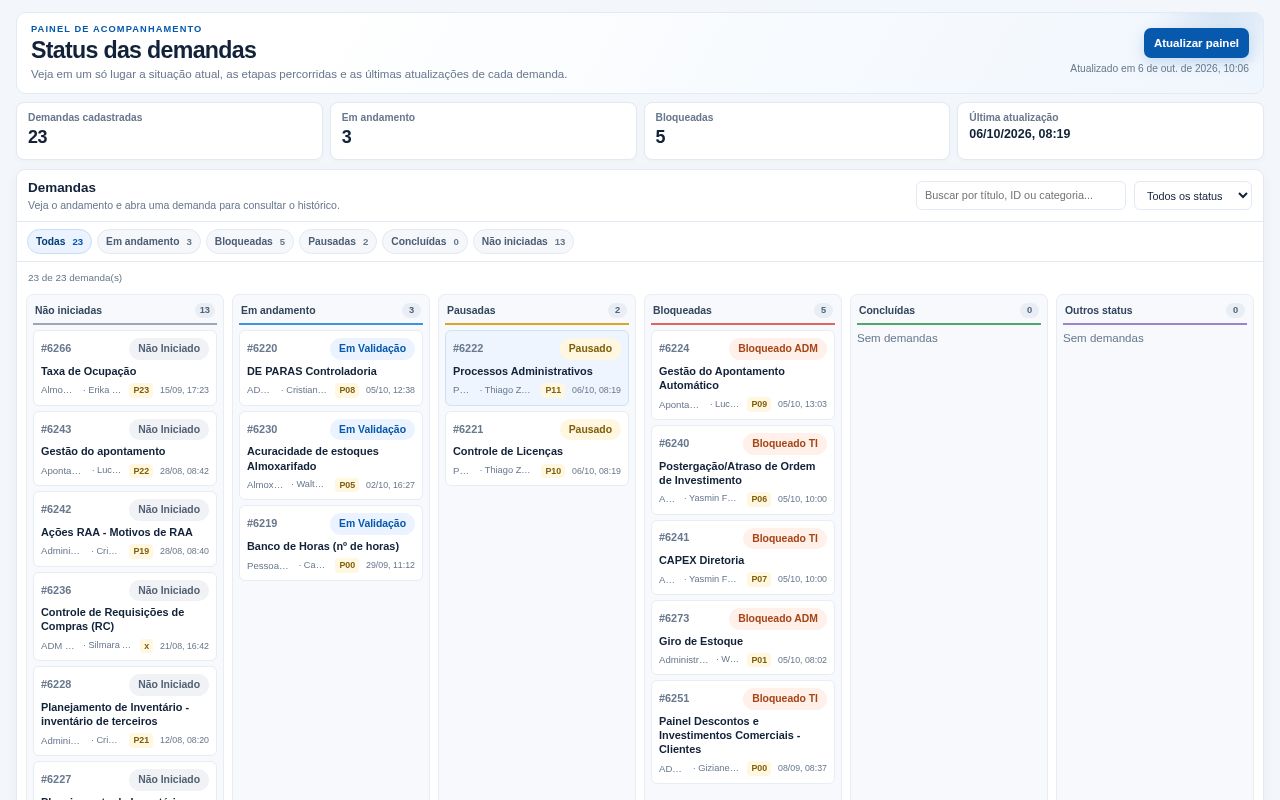Screen dimensions: 1280x800
Task: Click the Pausadas column header
Action: coord(537,310)
